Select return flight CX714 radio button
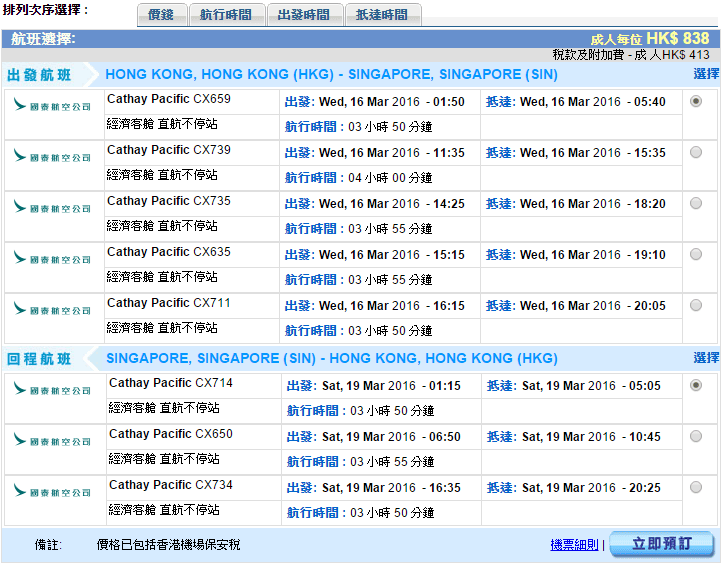The image size is (726, 568). pos(696,385)
